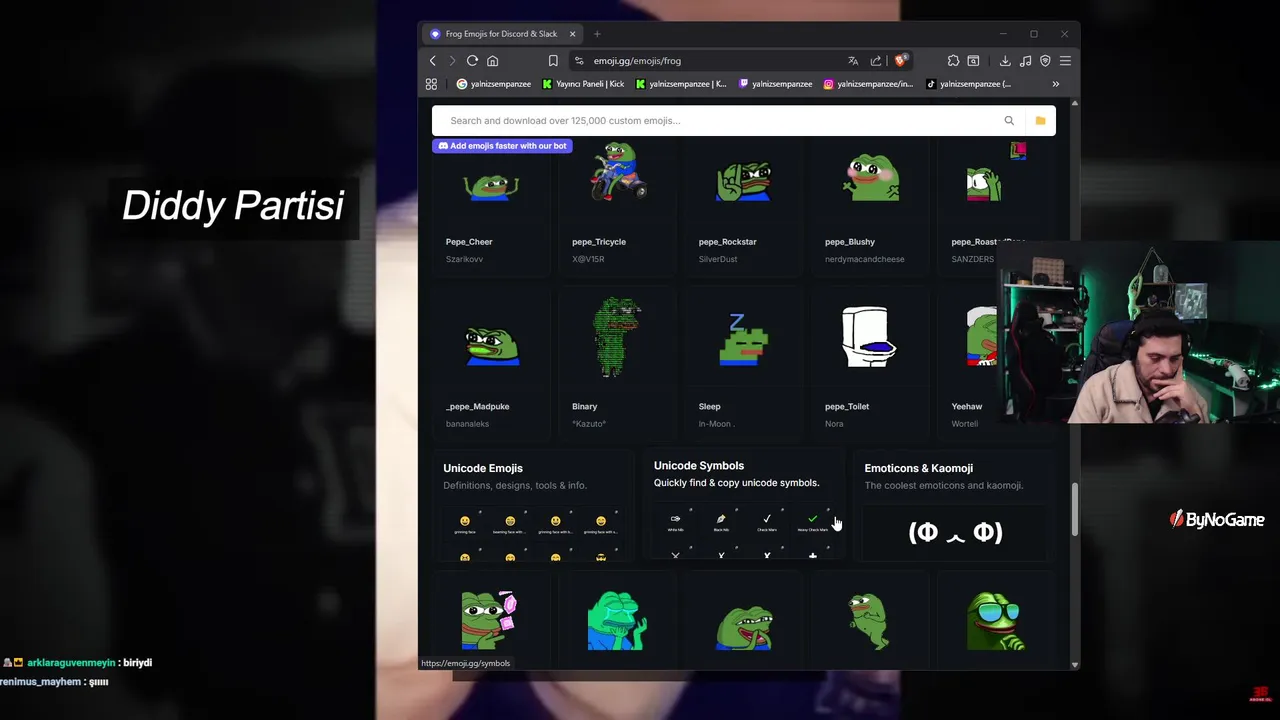
Task: Go back to the previous page
Action: pyautogui.click(x=433, y=61)
